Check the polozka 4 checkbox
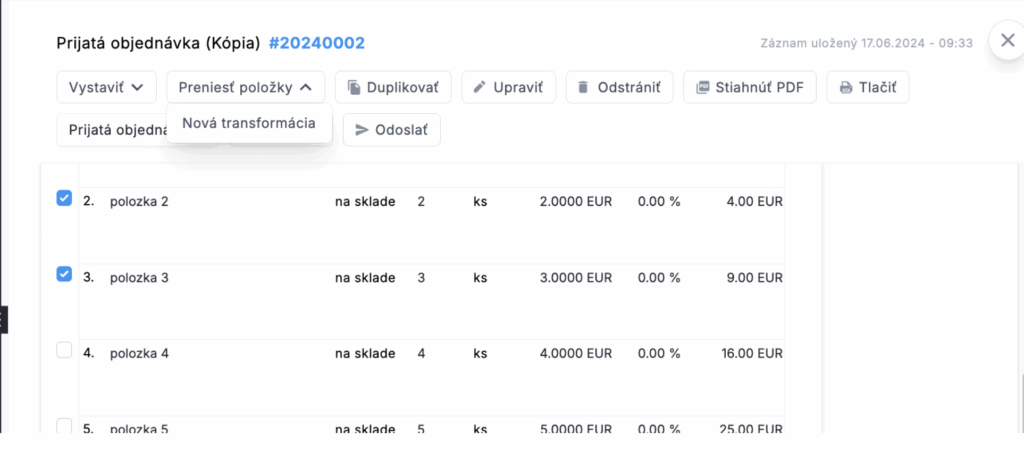 pos(64,350)
